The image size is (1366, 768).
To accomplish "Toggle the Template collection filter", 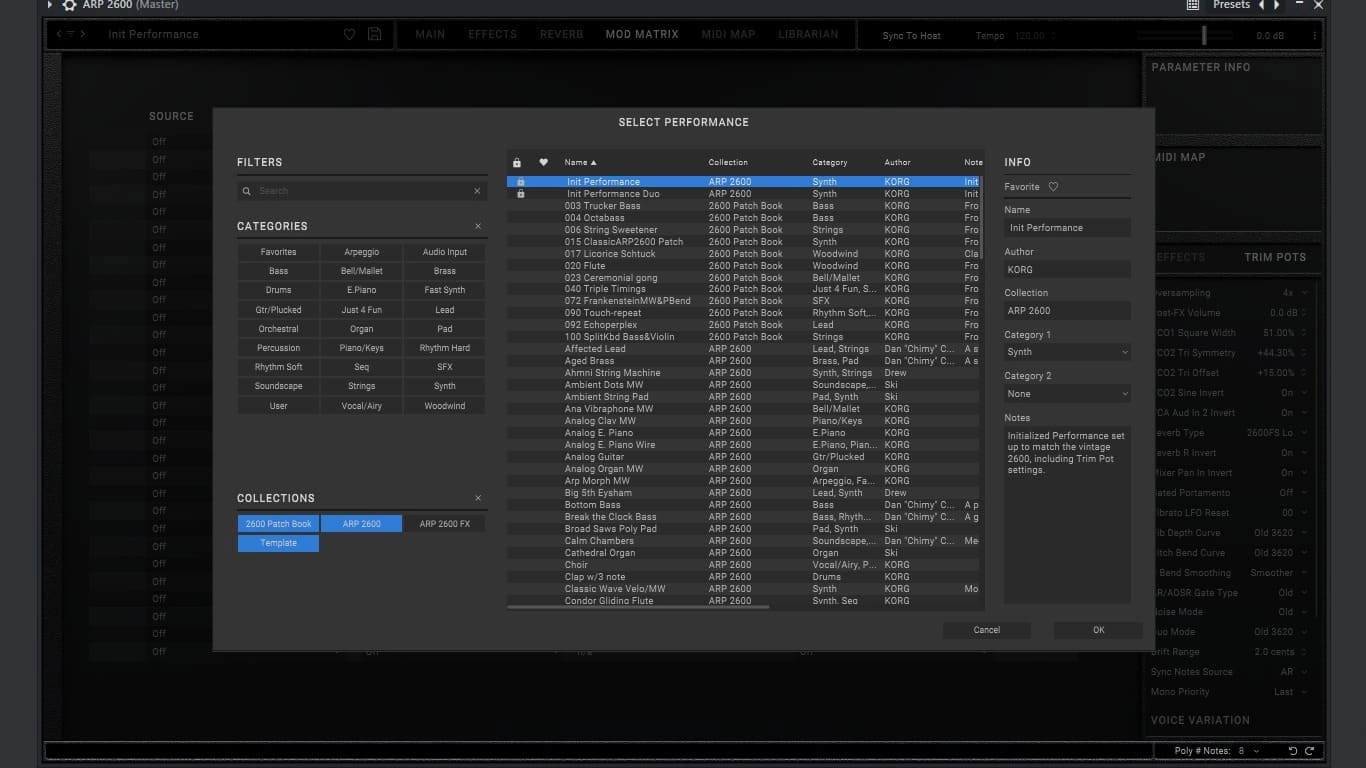I will point(278,543).
